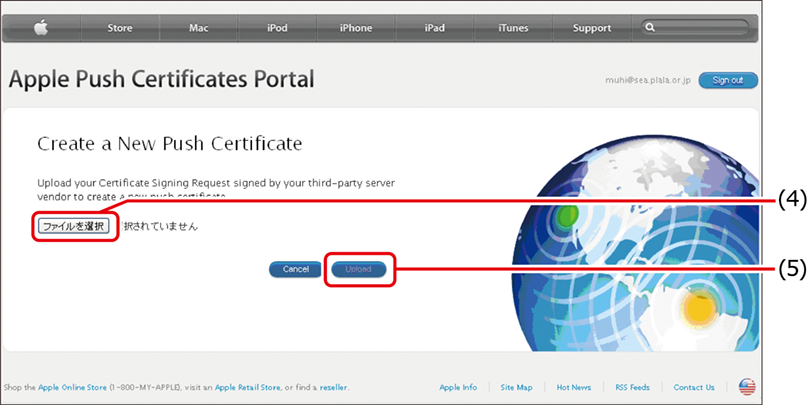
Task: Cancel the push certificate creation
Action: coord(295,269)
